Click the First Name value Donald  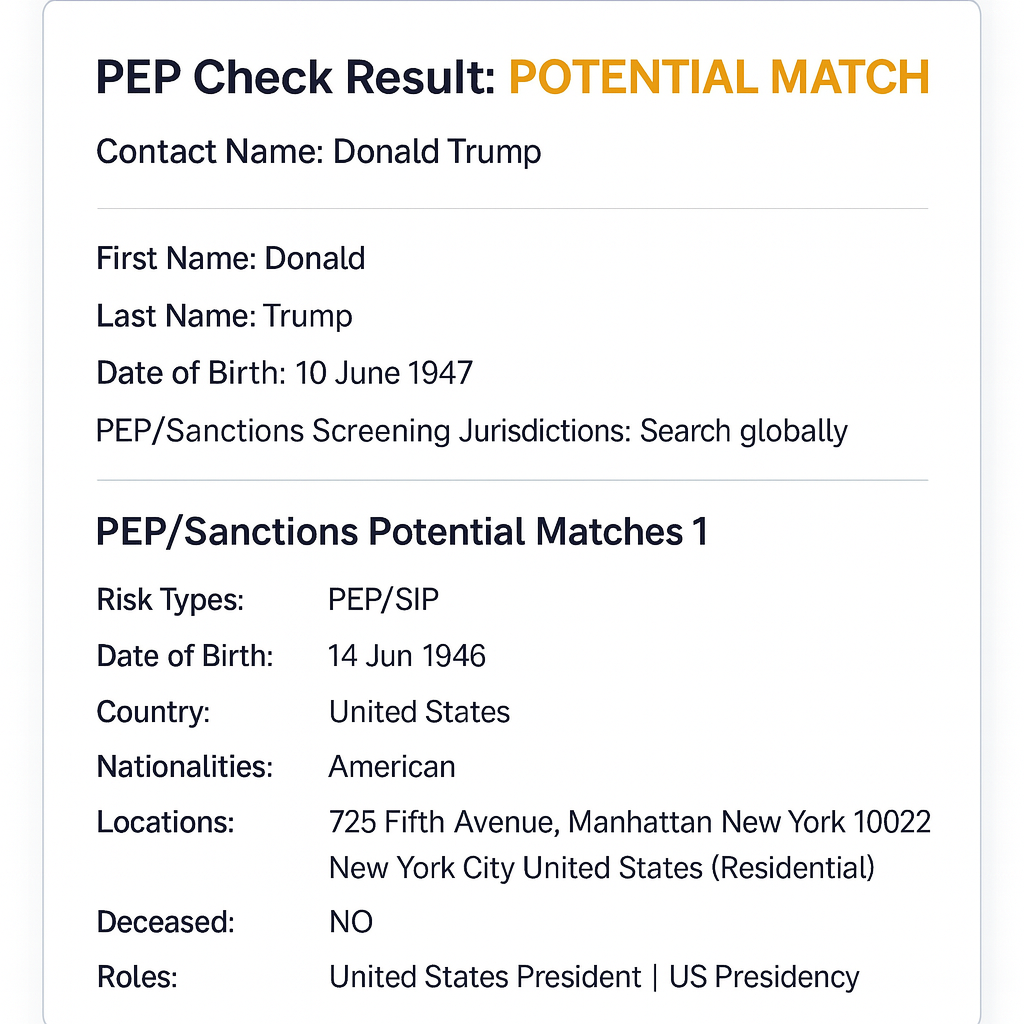[x=314, y=258]
